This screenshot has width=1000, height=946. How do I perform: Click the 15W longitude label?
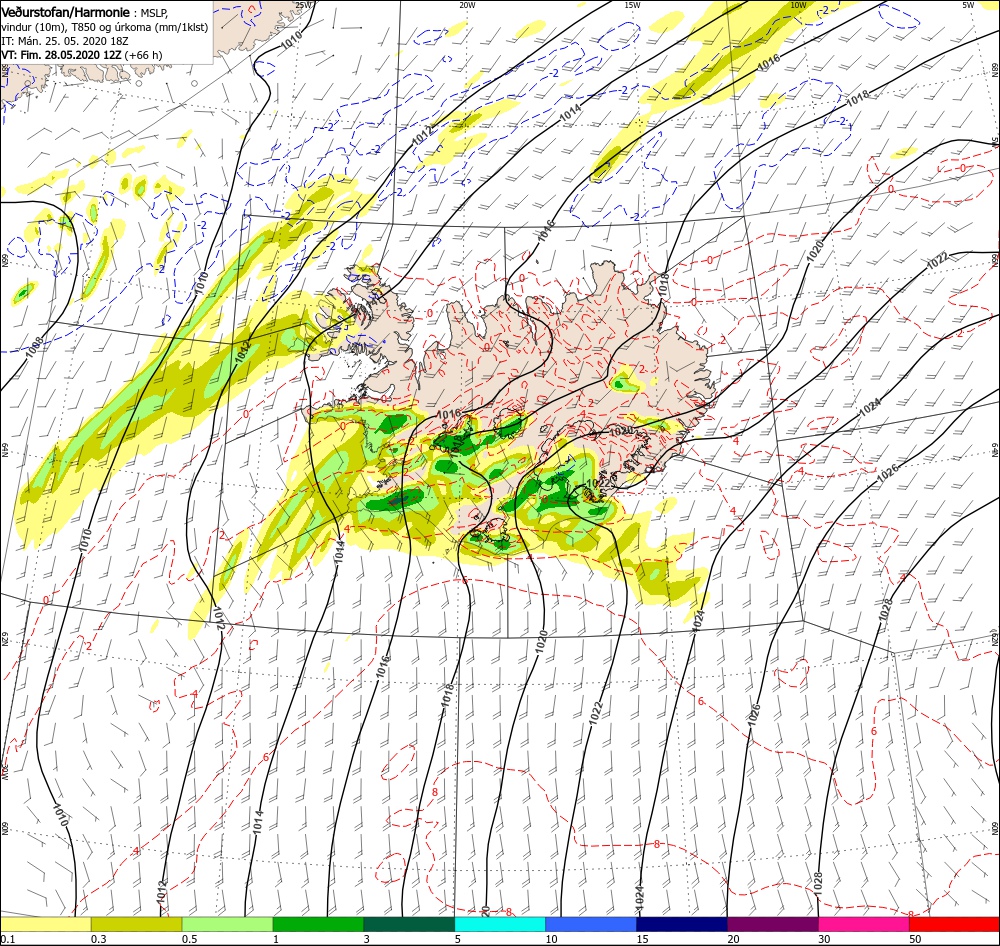click(x=632, y=5)
